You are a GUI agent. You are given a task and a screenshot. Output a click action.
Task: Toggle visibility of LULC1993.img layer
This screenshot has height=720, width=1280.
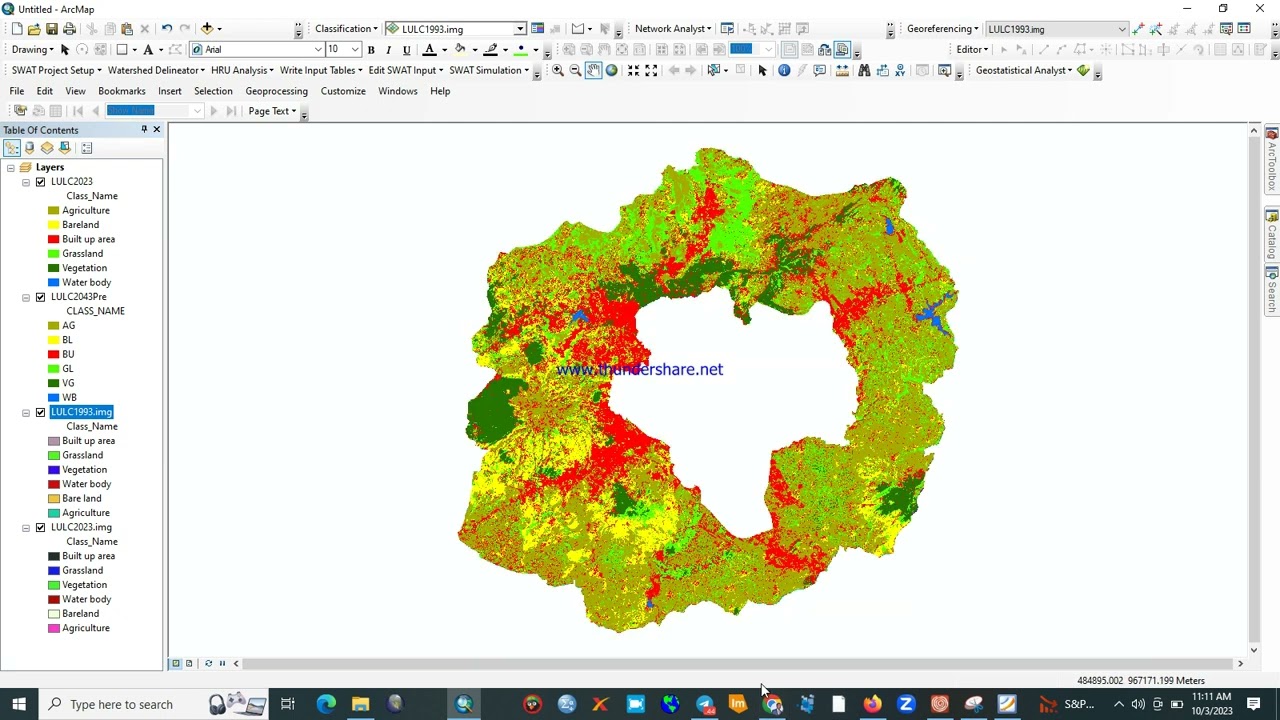[x=40, y=412]
